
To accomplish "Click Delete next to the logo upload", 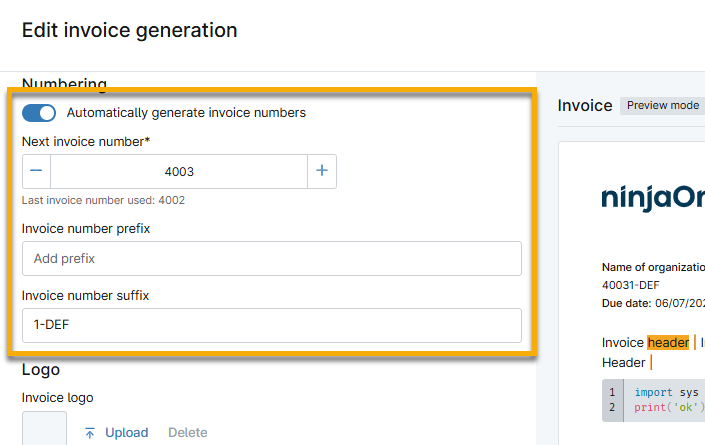I will 187,432.
